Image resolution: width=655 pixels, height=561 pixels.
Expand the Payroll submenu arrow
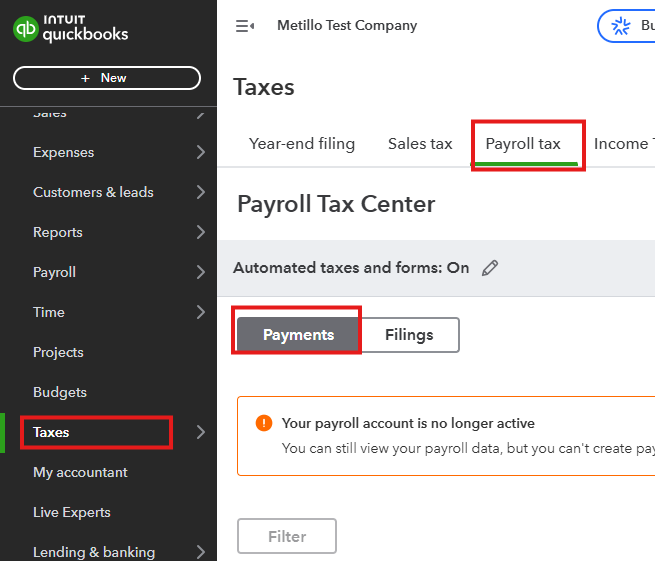(201, 272)
